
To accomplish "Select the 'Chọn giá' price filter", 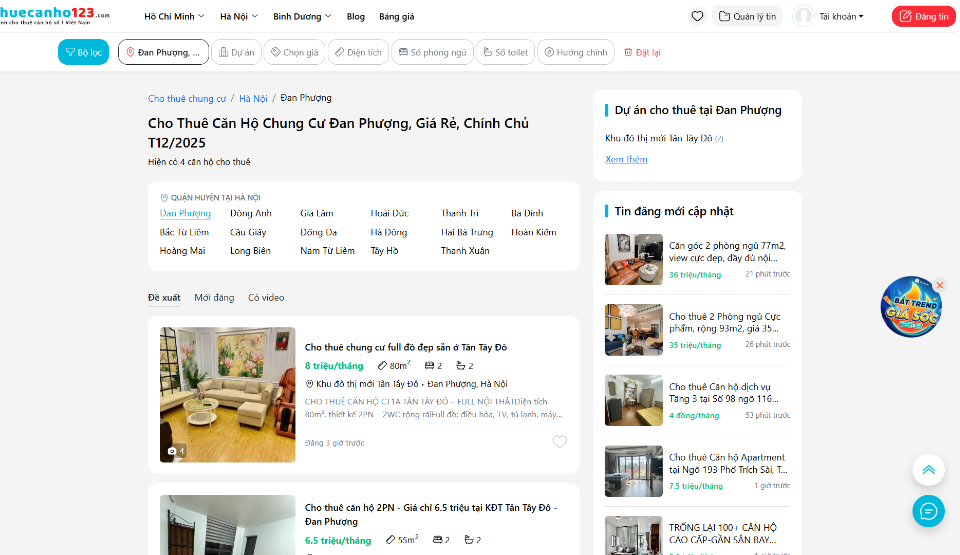I will click(x=294, y=52).
